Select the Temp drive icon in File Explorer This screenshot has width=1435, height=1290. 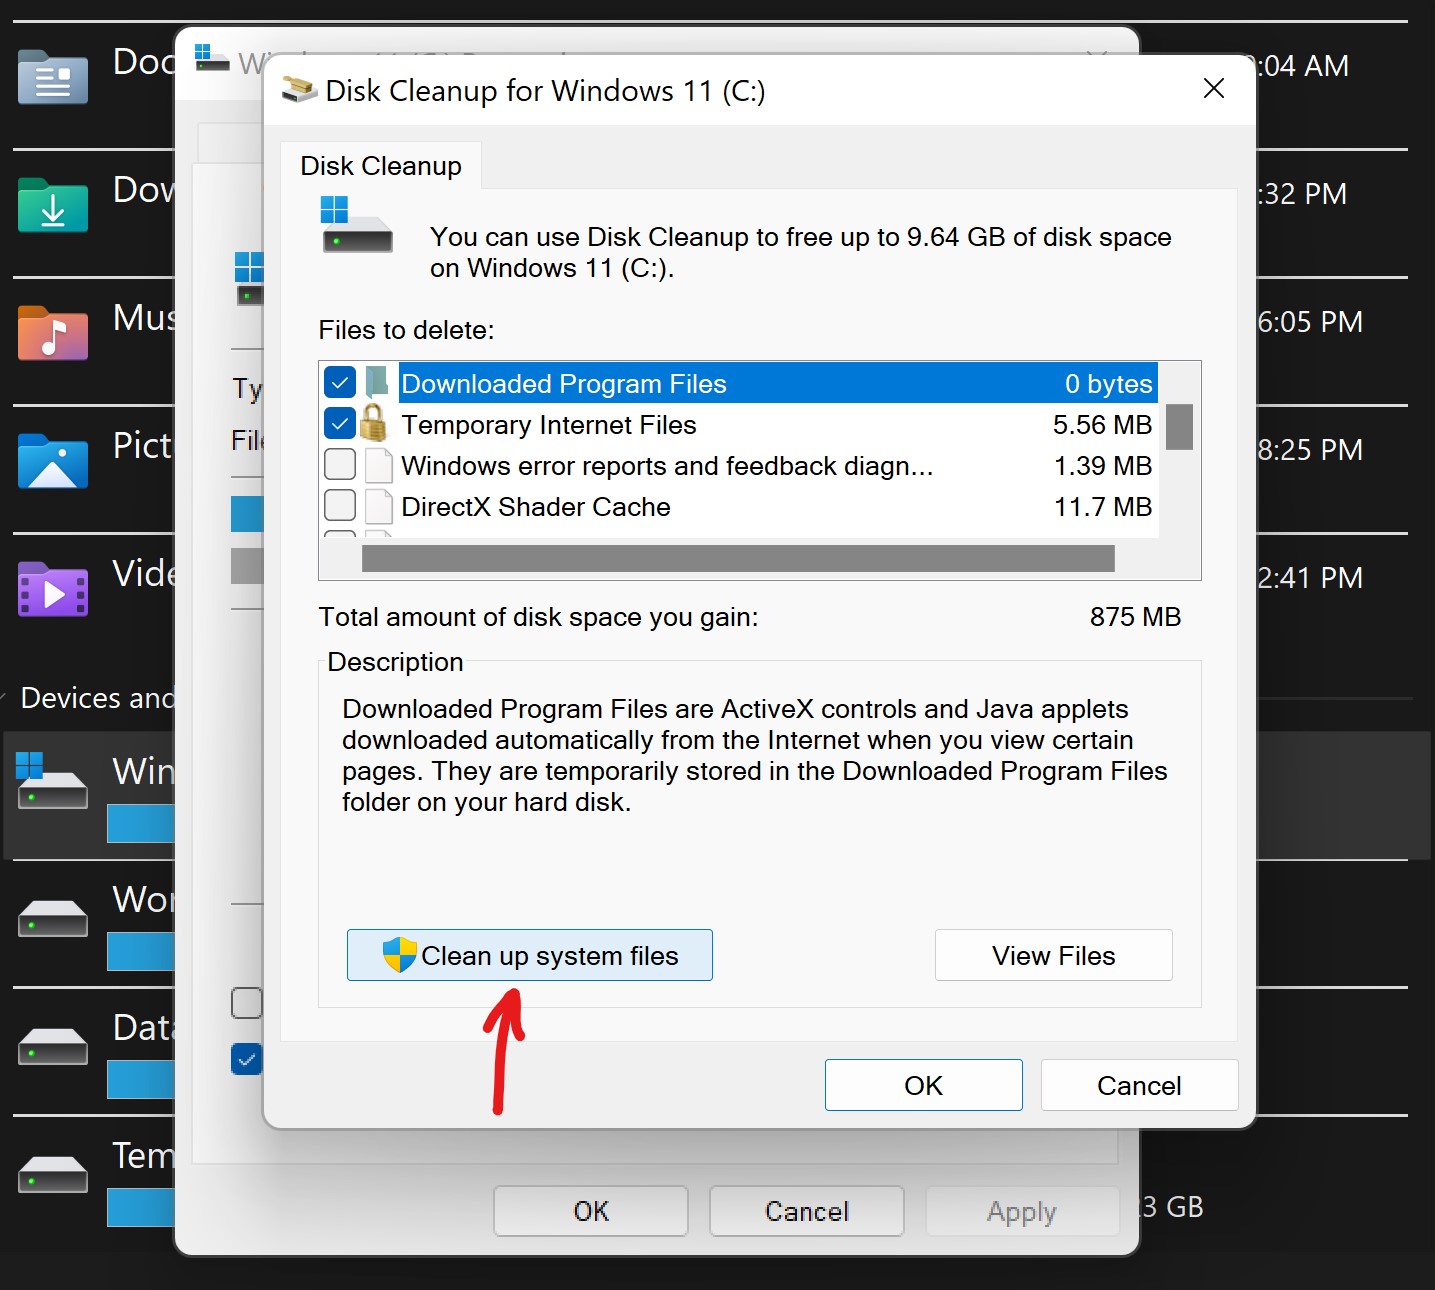(x=53, y=1174)
